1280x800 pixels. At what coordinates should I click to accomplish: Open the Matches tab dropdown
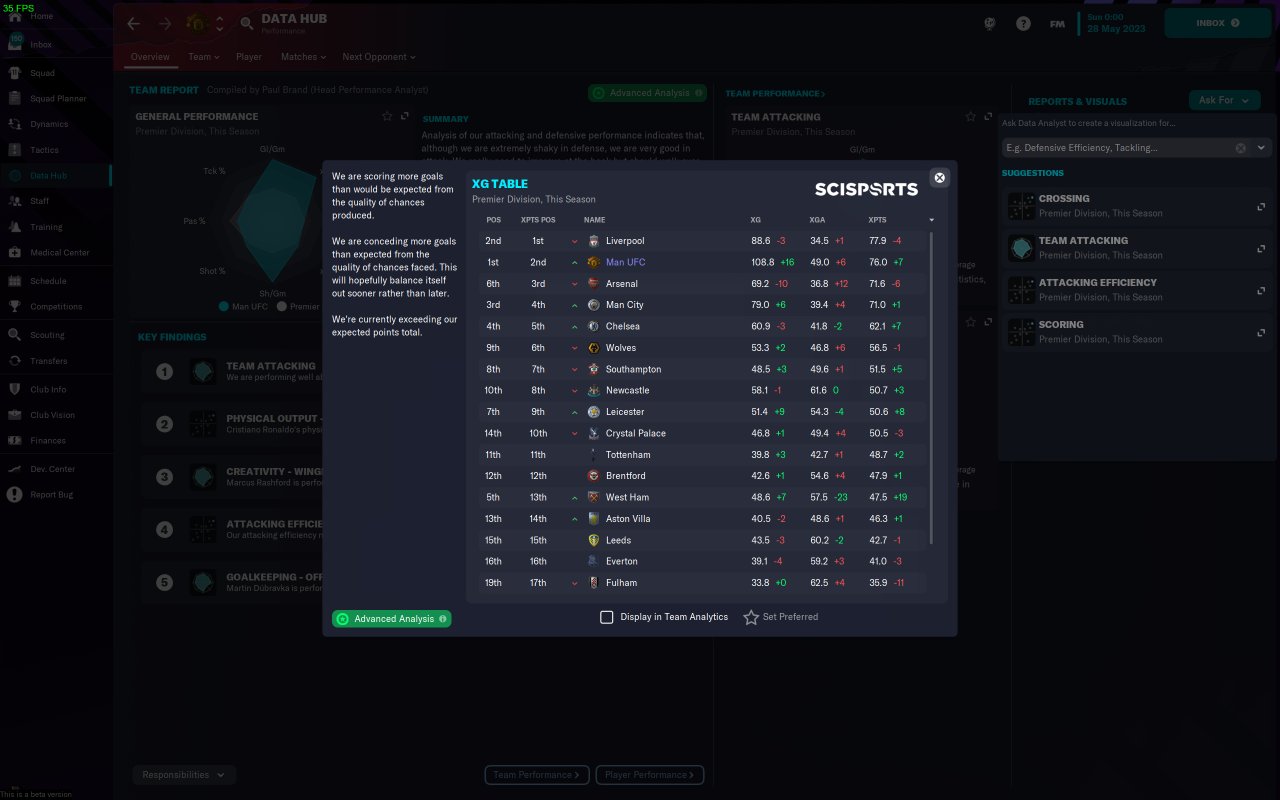tap(303, 57)
